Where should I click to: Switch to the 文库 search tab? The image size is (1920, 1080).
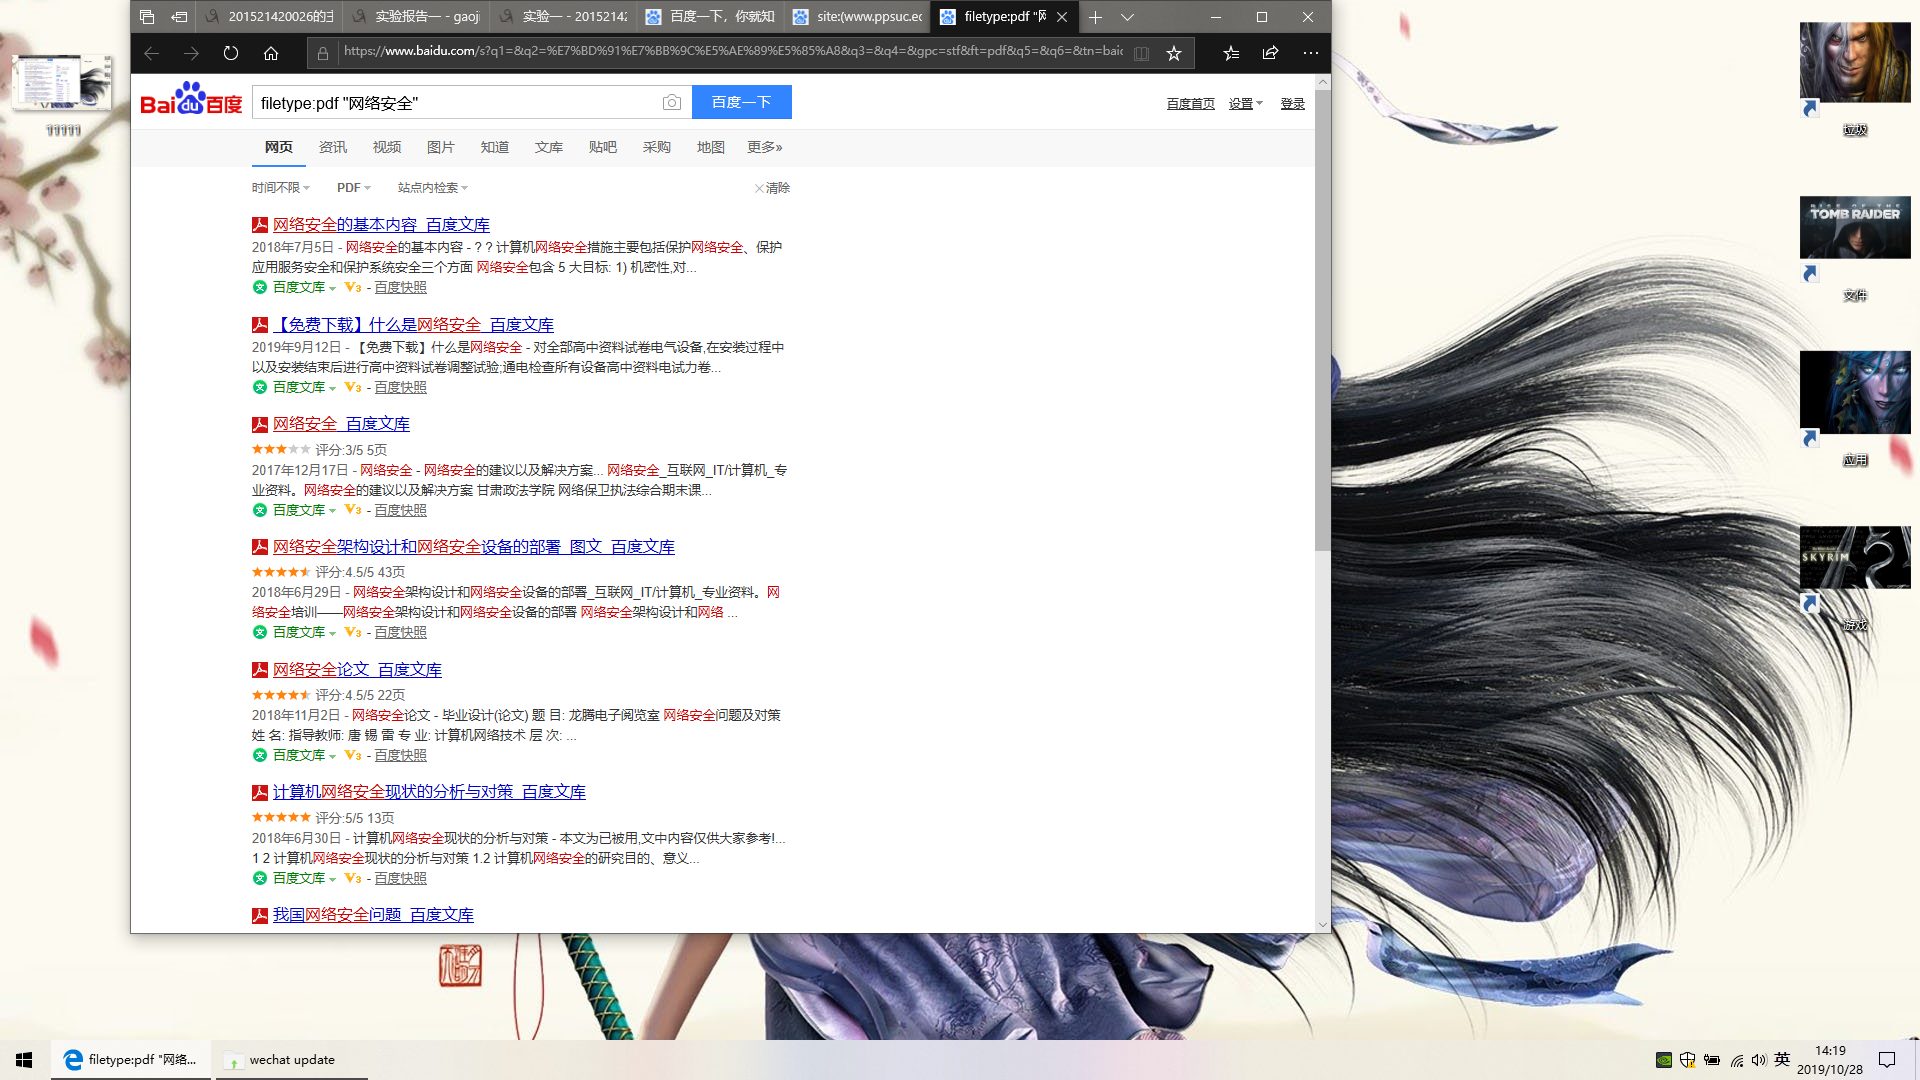[548, 147]
